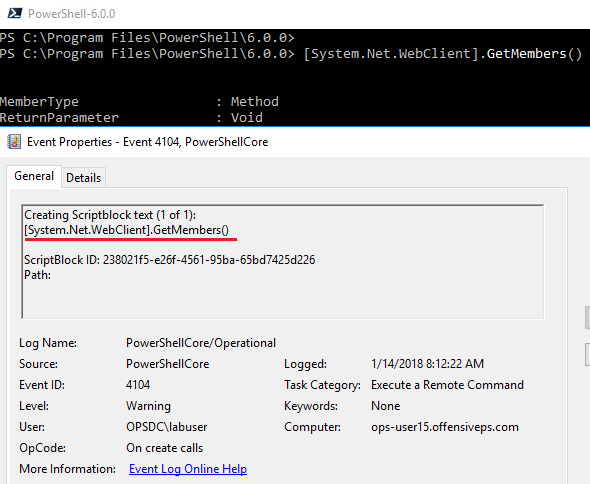The width and height of the screenshot is (590, 484).
Task: Switch to the Details tab
Action: [84, 178]
